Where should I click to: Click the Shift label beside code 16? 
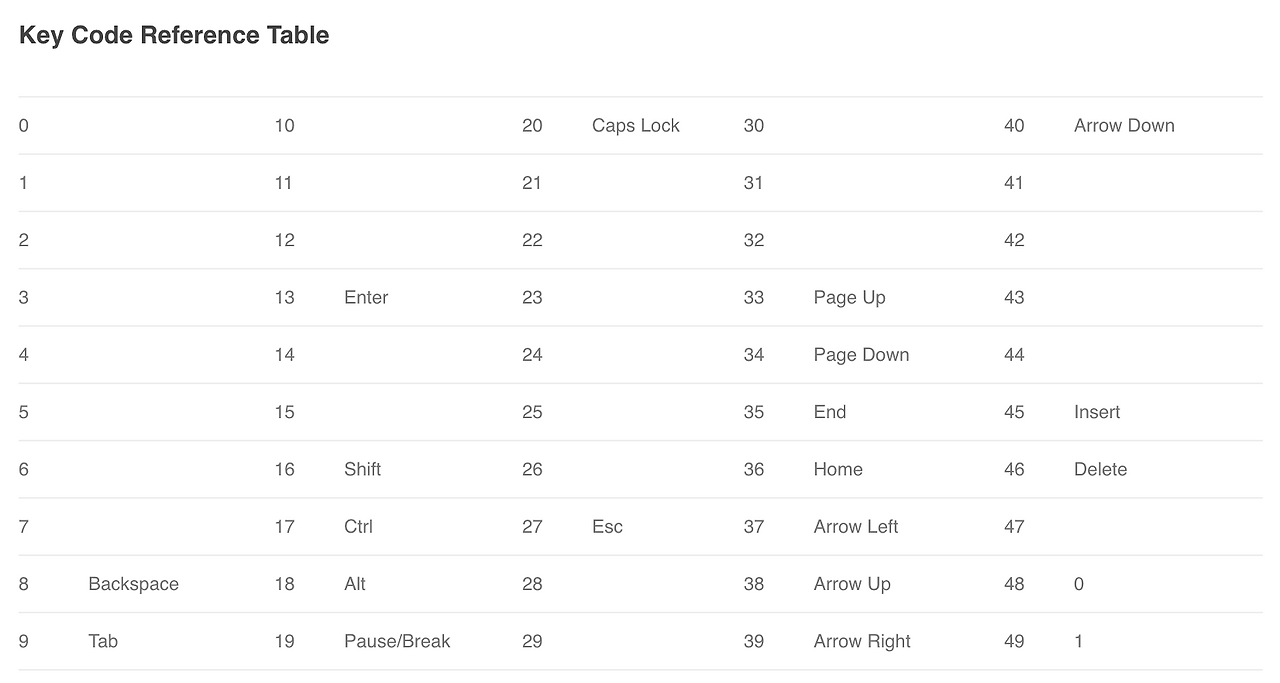point(362,469)
